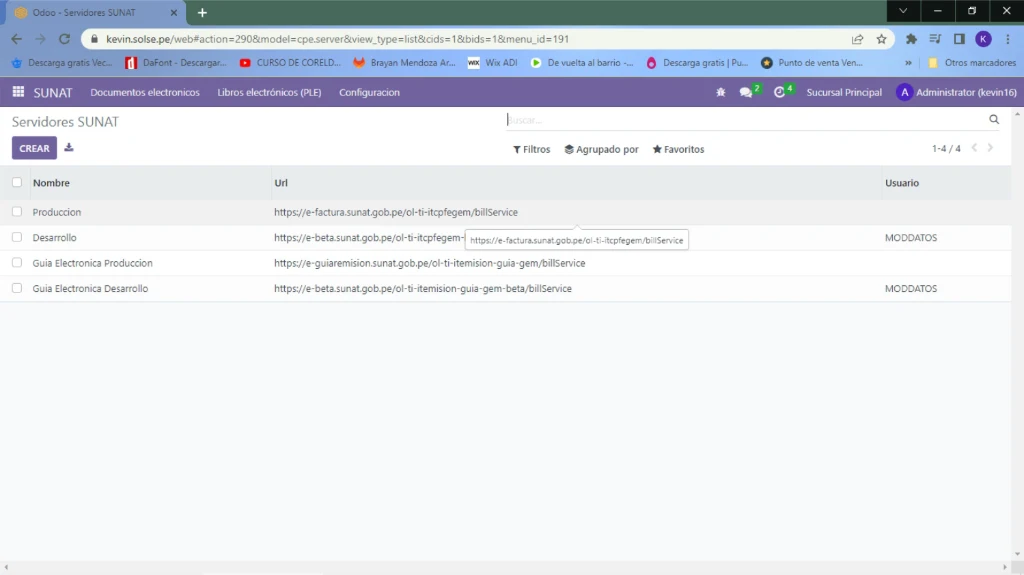The image size is (1024, 575).
Task: Click the browser back arrow
Action: pyautogui.click(x=17, y=39)
